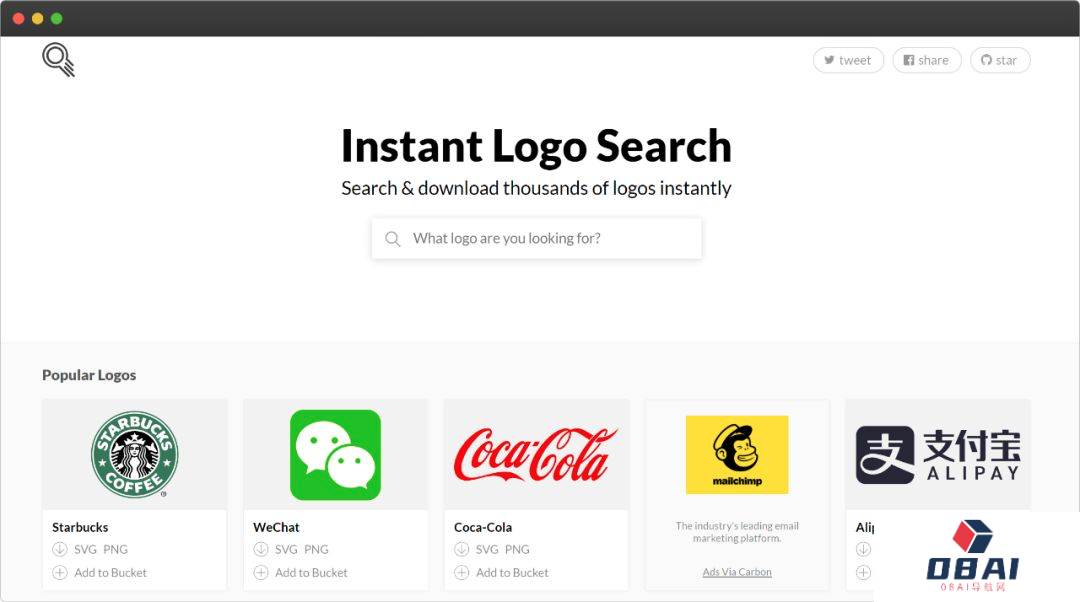Image resolution: width=1080 pixels, height=602 pixels.
Task: Click the Coca-Cola download arrow icon
Action: (x=461, y=549)
